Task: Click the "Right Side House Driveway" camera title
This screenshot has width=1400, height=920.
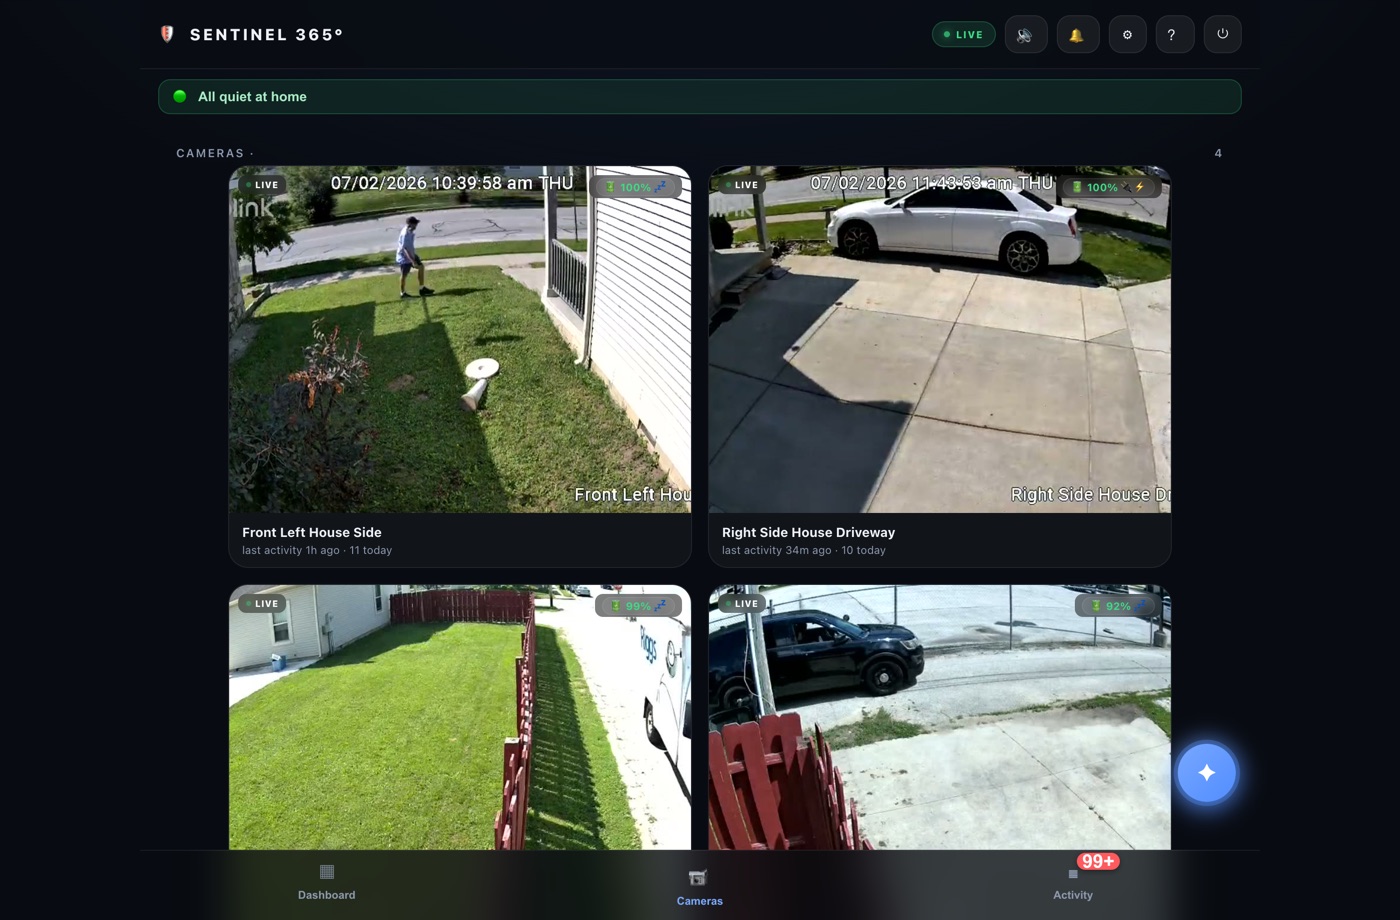Action: tap(808, 533)
